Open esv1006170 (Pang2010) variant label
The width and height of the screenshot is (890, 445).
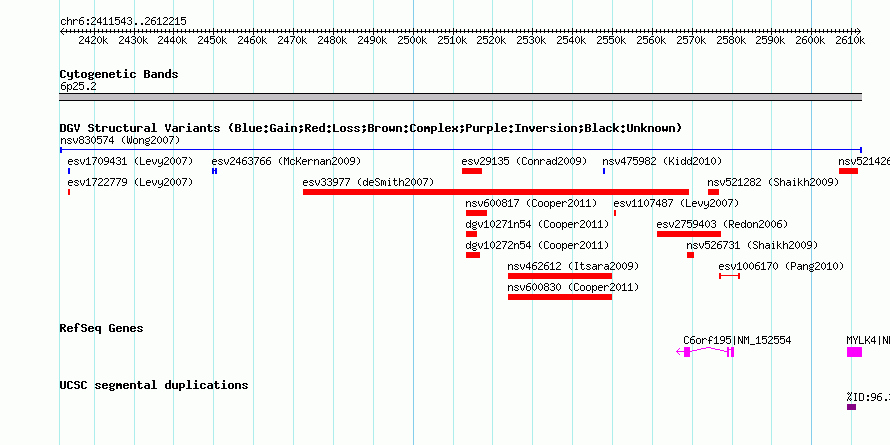[x=782, y=266]
